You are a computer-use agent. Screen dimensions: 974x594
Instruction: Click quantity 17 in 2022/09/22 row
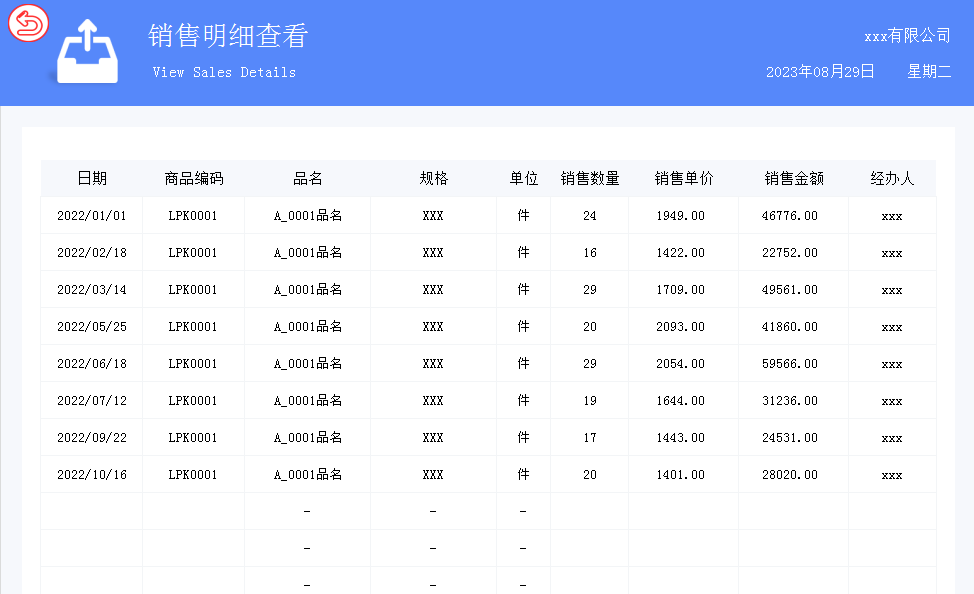coord(589,437)
